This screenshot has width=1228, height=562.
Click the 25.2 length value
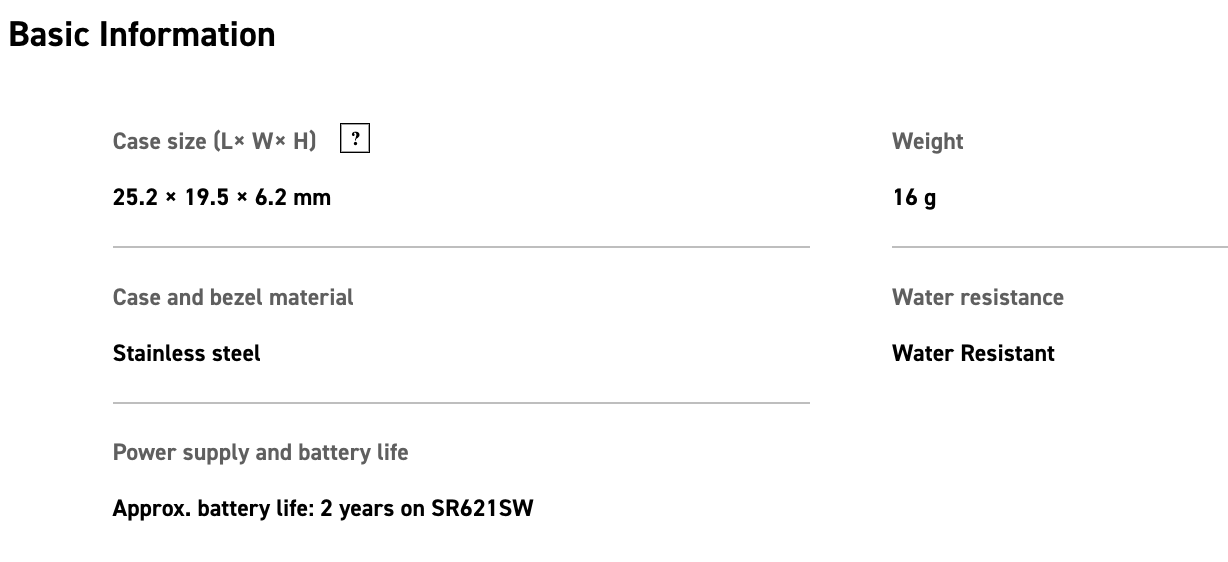coord(134,197)
